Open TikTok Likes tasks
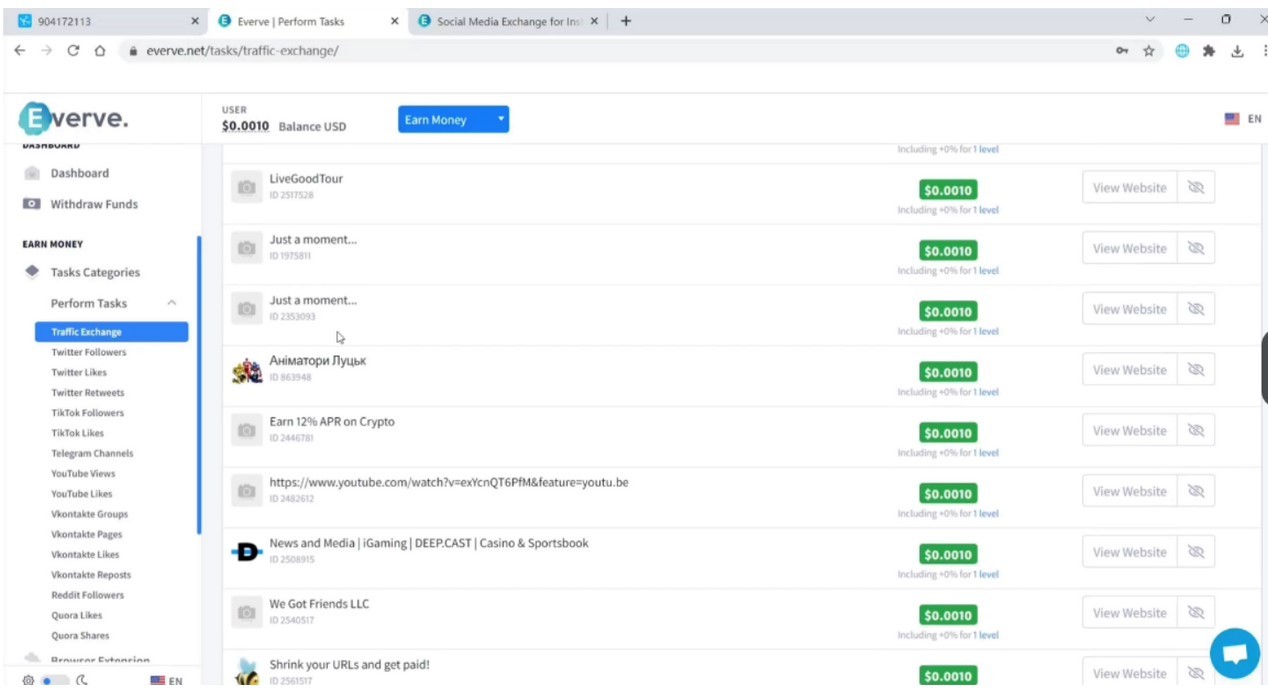This screenshot has height=697, width=1268. pos(78,433)
